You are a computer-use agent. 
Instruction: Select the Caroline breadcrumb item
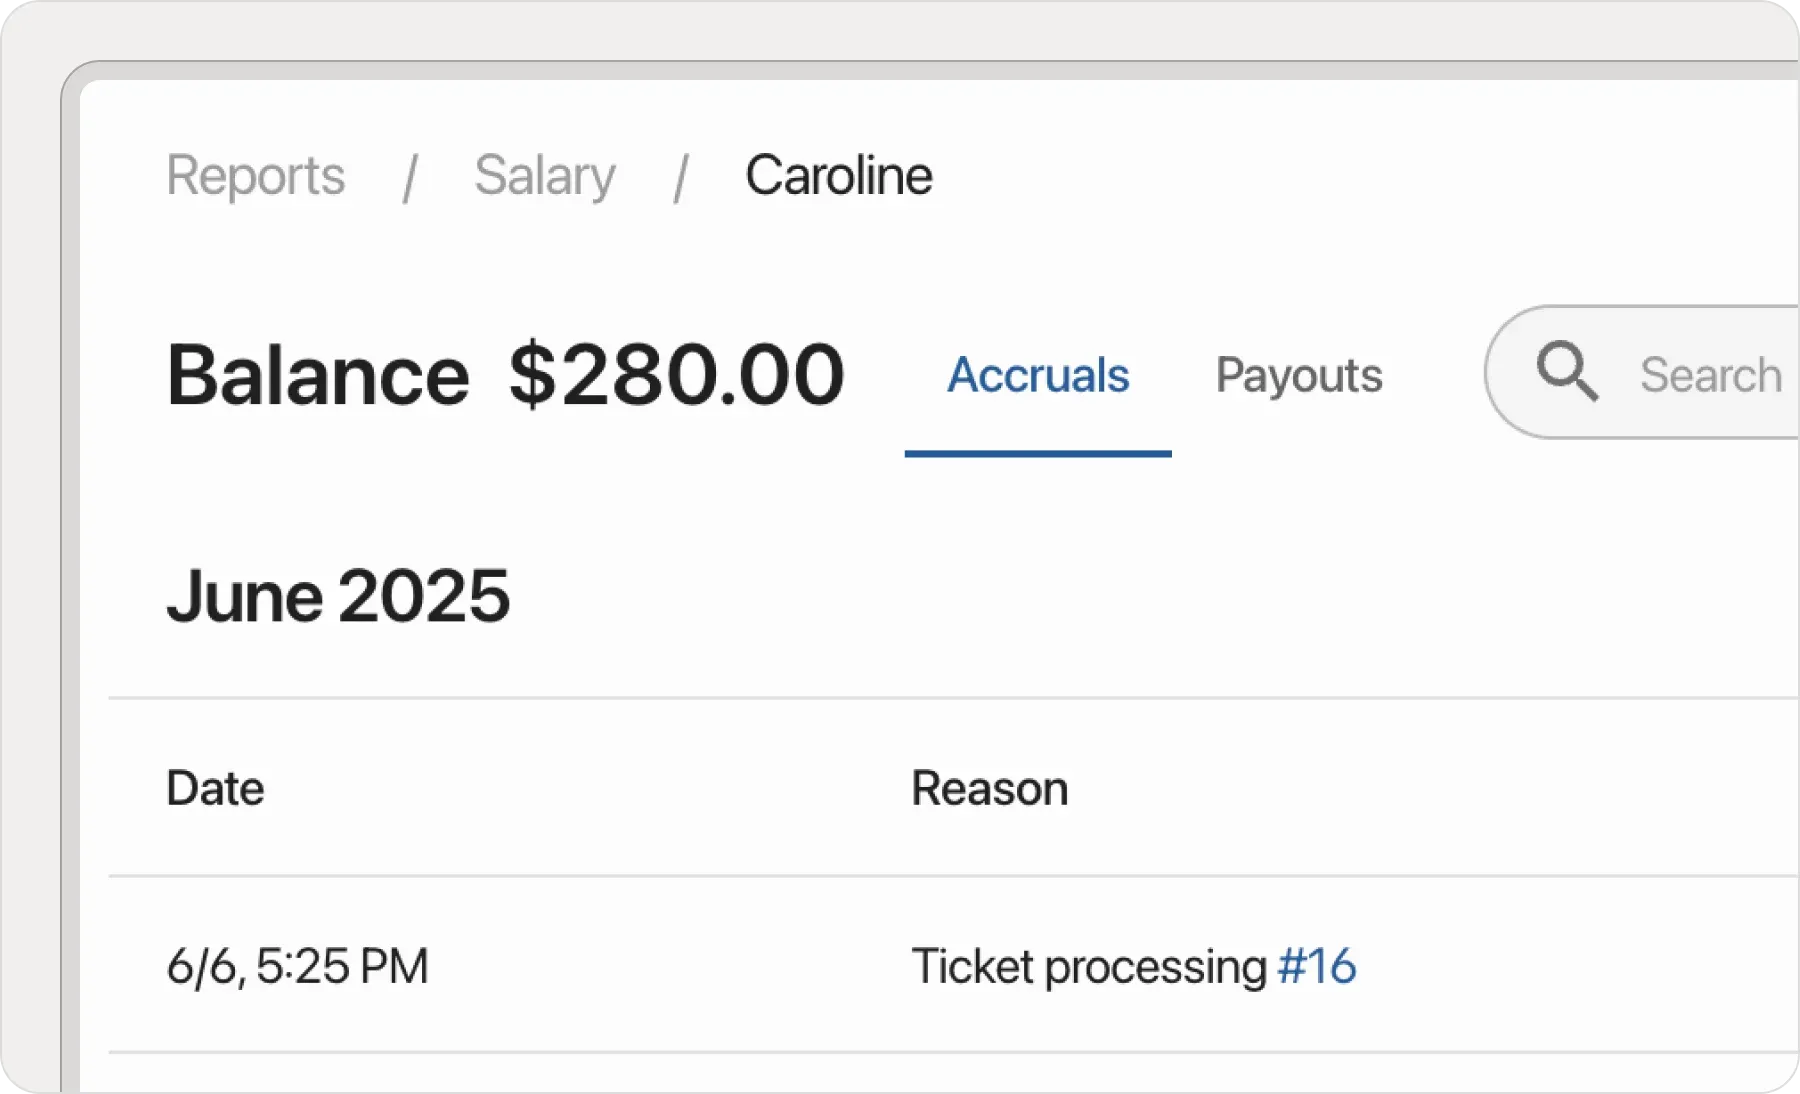tap(838, 175)
